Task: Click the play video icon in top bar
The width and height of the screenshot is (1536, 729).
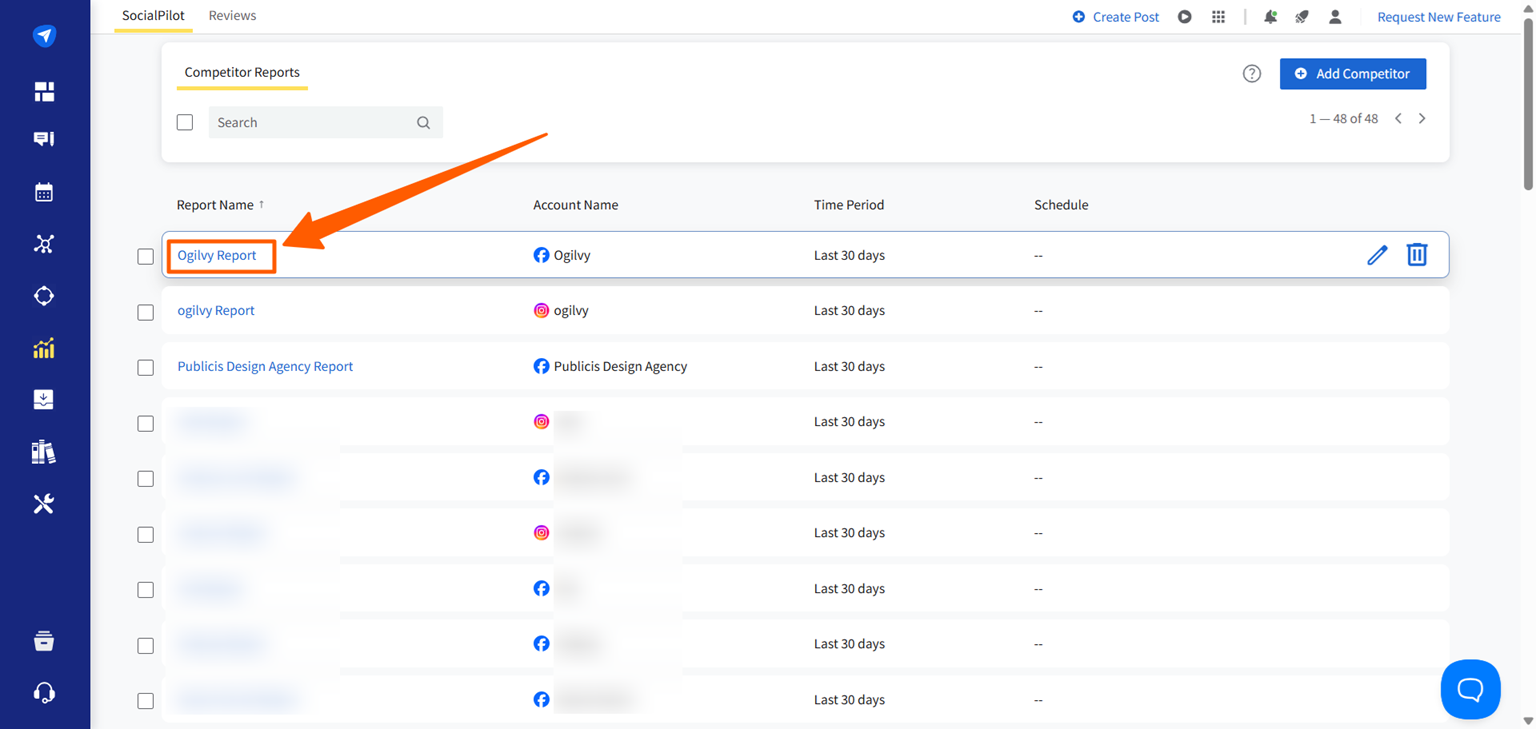Action: 1185,17
